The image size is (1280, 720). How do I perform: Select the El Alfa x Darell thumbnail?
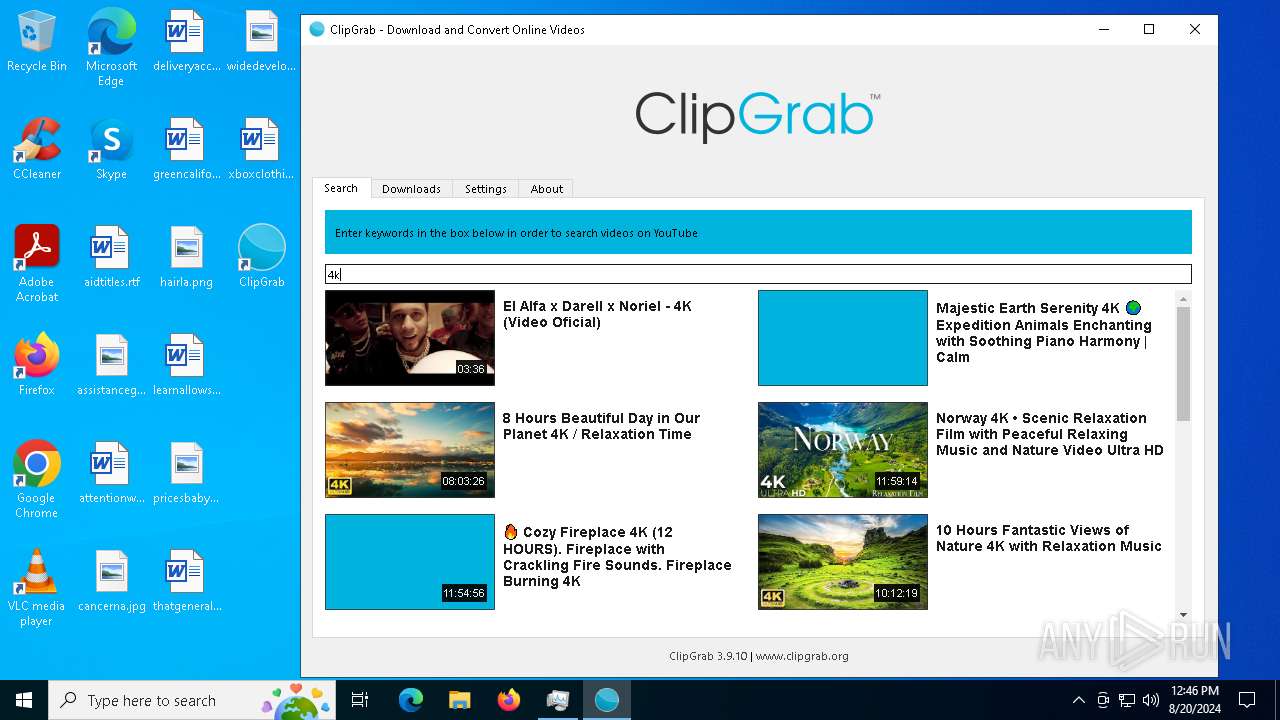(410, 338)
